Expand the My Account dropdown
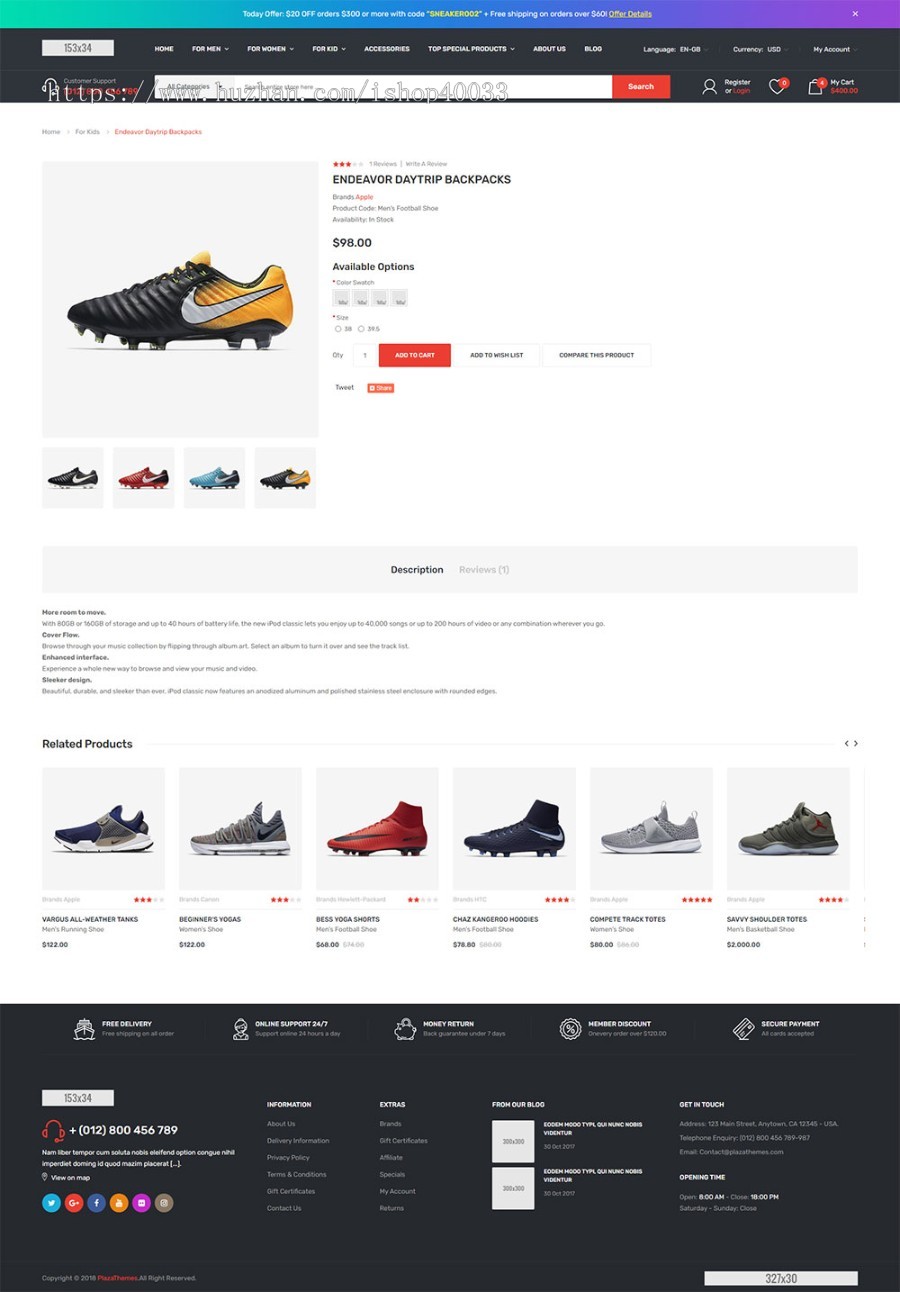The image size is (900, 1292). [x=835, y=49]
